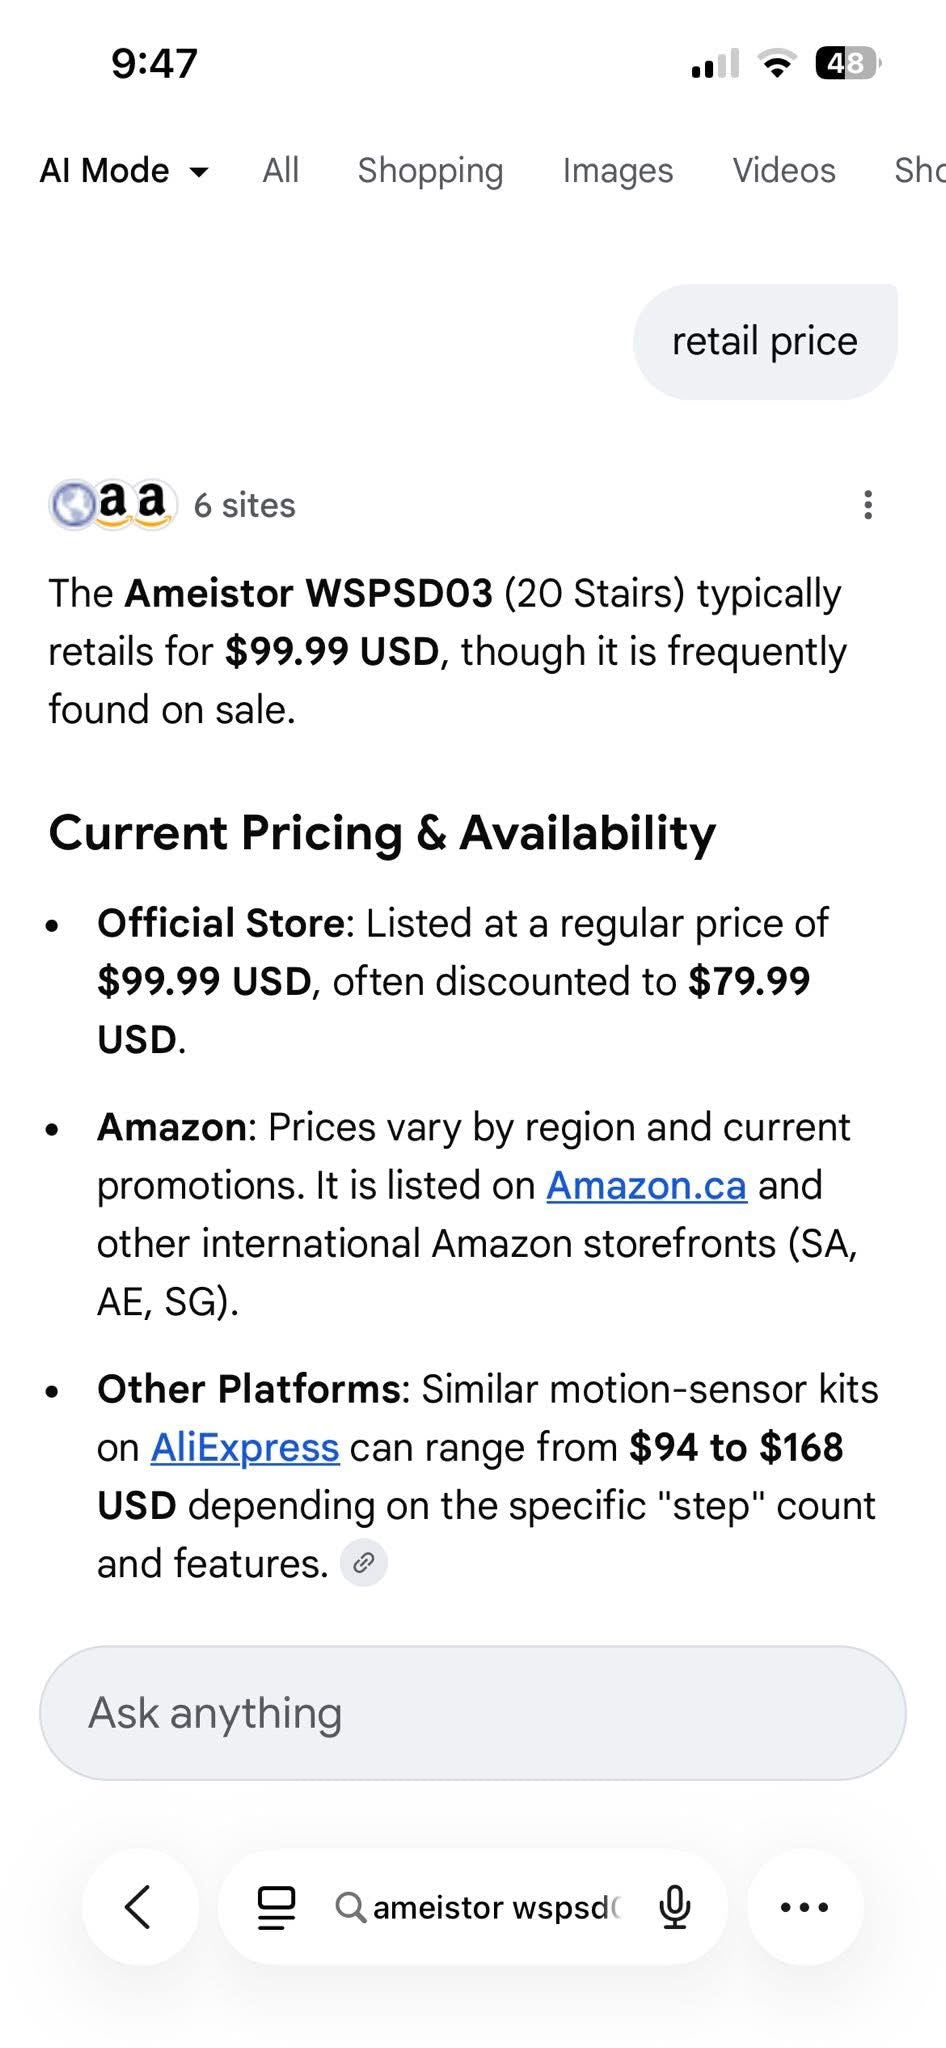Tap the back arrow button

139,1906
